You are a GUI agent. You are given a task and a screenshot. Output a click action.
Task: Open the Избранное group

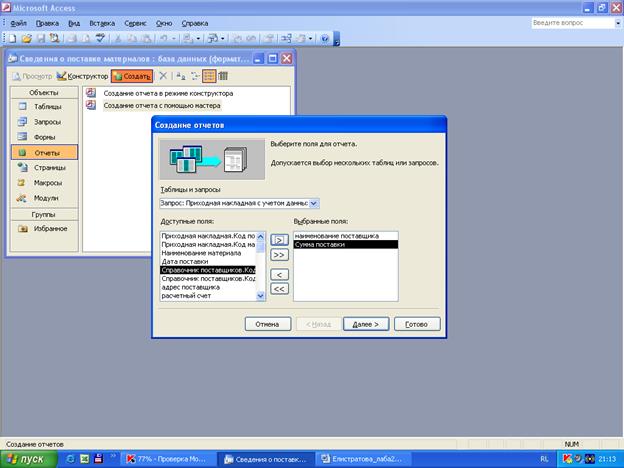point(44,228)
